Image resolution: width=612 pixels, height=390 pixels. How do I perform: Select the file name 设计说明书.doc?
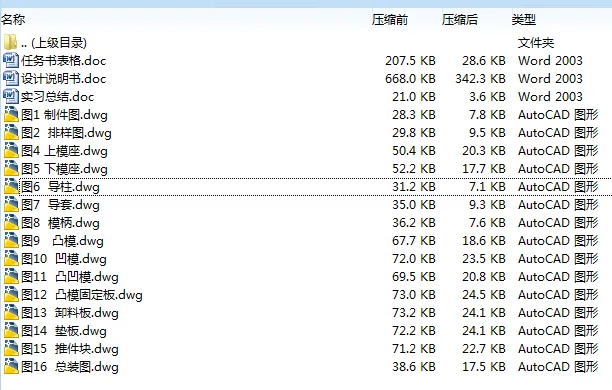pos(64,78)
